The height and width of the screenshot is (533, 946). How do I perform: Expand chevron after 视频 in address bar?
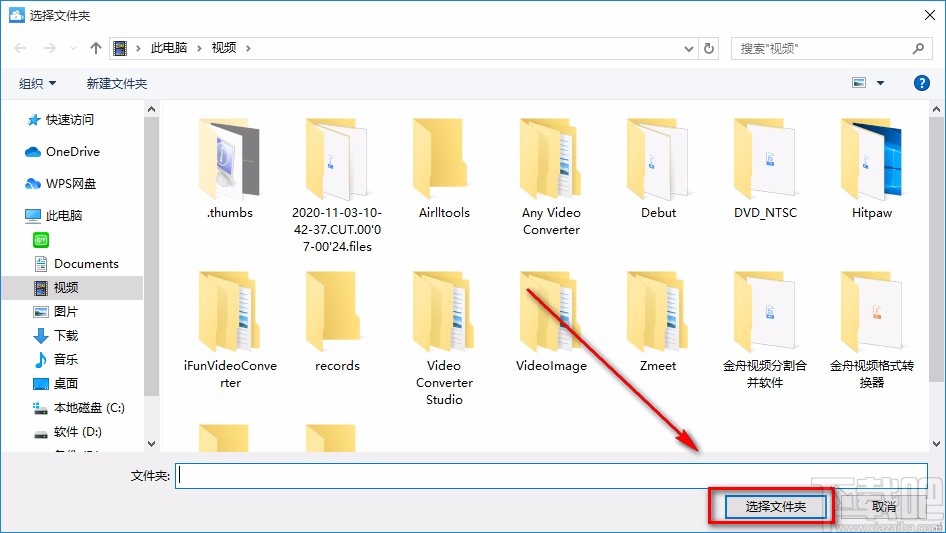[x=248, y=48]
